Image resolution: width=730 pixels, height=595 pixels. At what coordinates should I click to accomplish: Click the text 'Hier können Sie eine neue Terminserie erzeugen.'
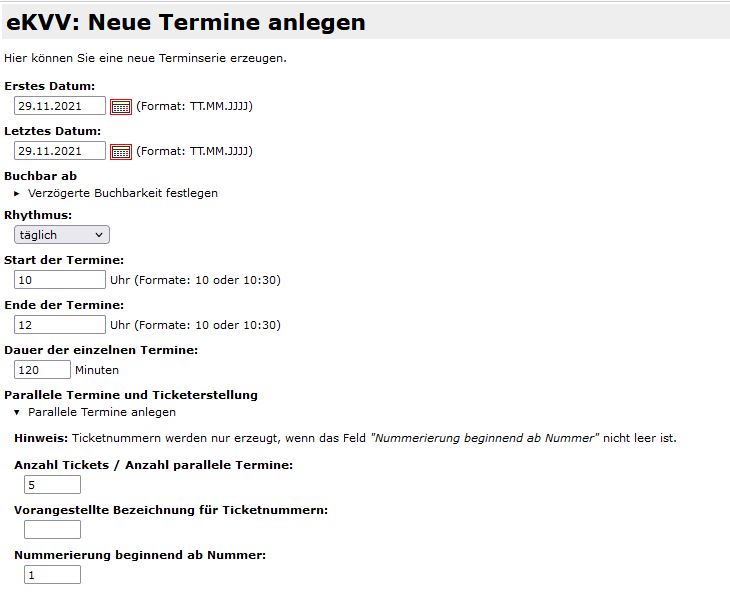click(x=145, y=58)
